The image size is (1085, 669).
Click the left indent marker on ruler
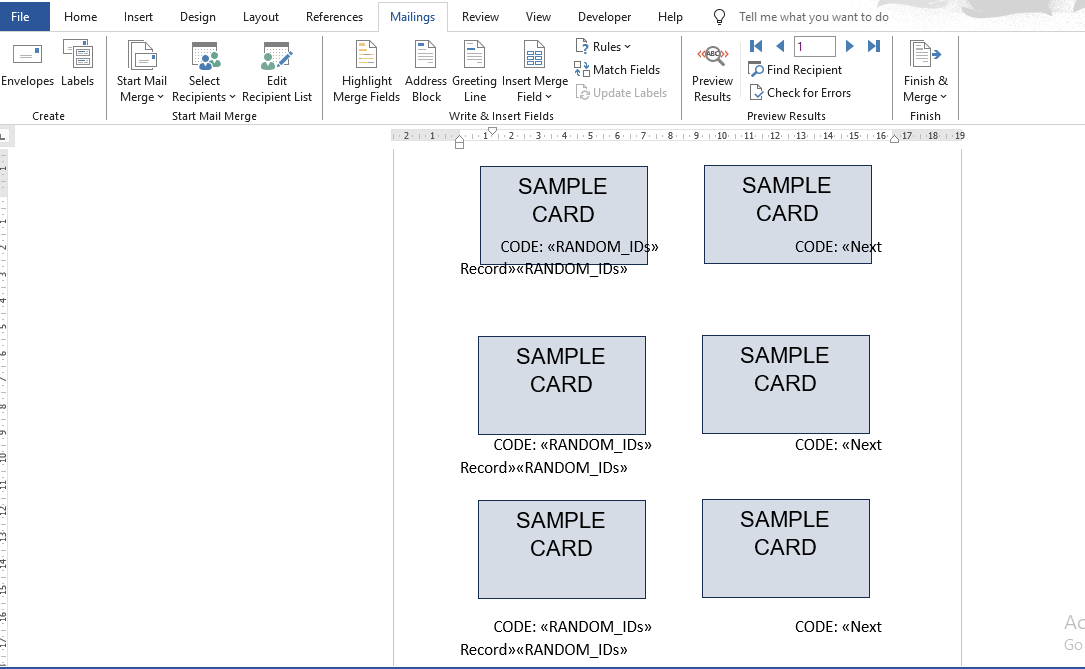459,143
